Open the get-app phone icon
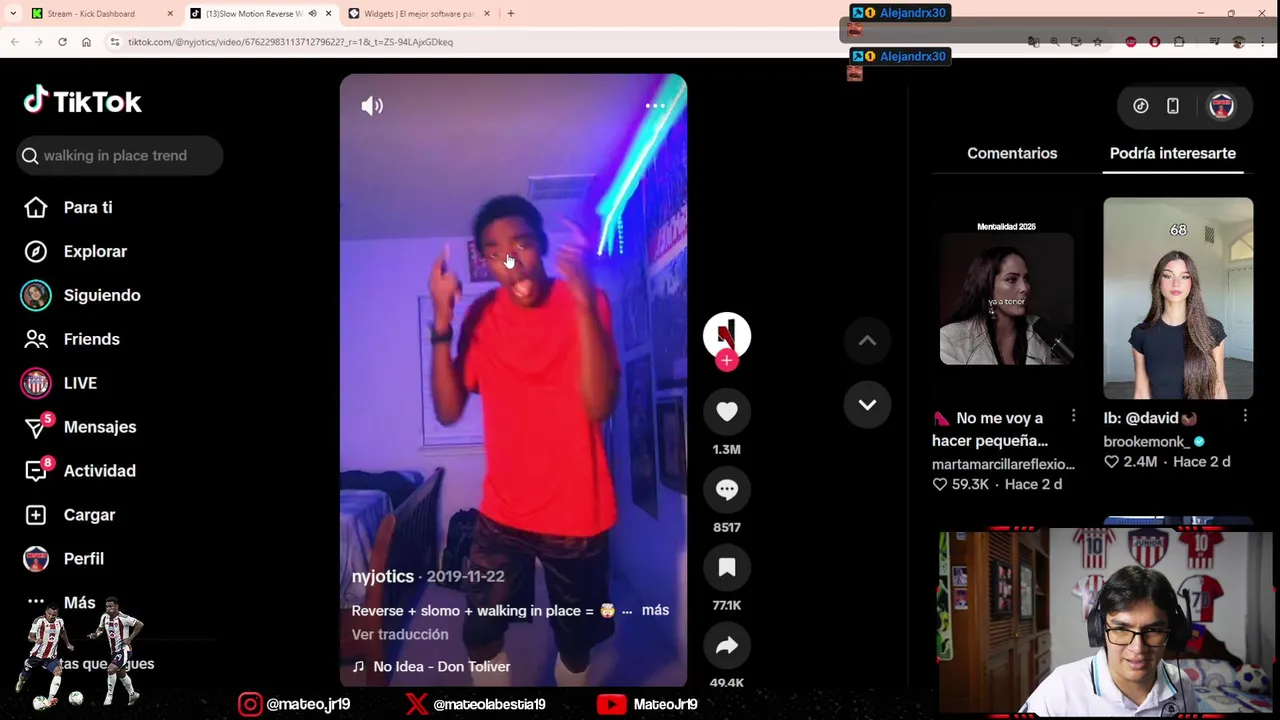Image resolution: width=1280 pixels, height=720 pixels. tap(1173, 106)
